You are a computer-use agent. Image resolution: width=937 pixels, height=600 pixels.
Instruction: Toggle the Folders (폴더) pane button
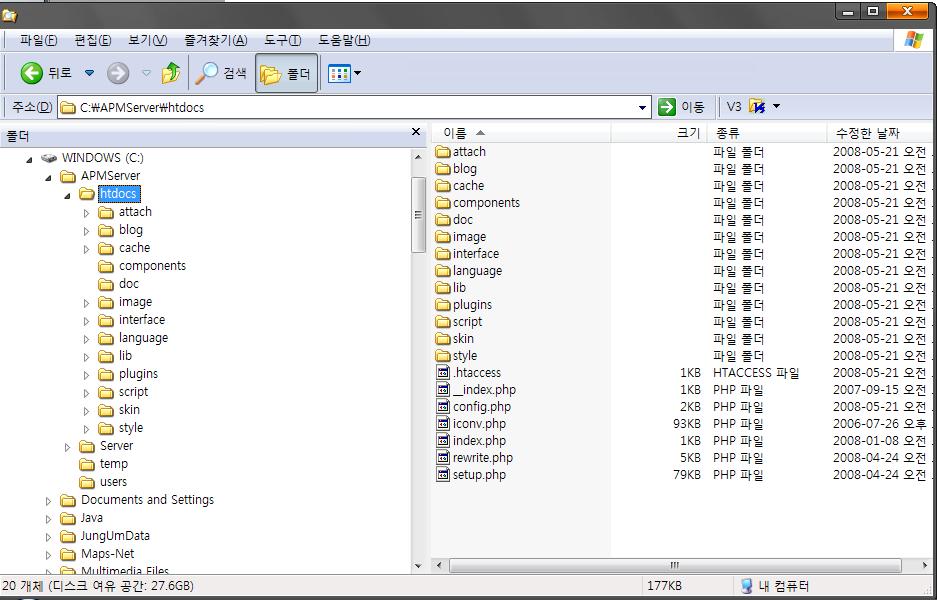[286, 74]
